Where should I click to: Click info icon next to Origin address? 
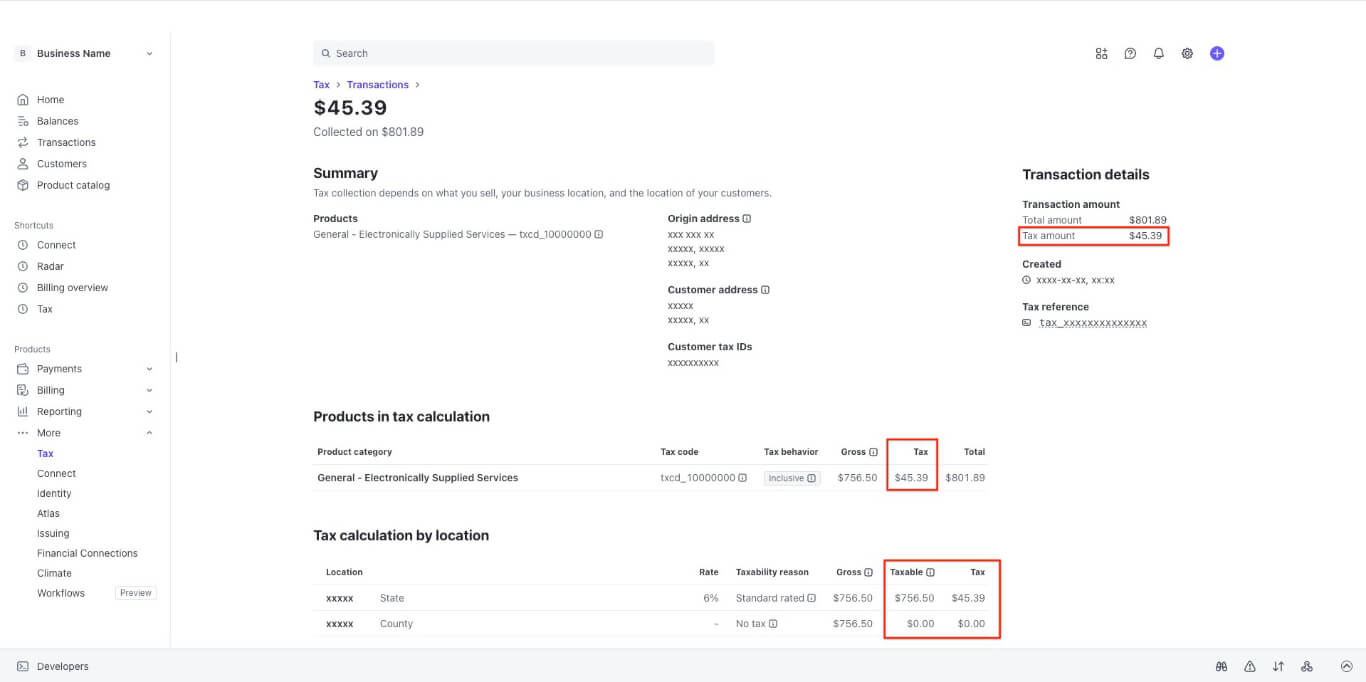tap(747, 219)
